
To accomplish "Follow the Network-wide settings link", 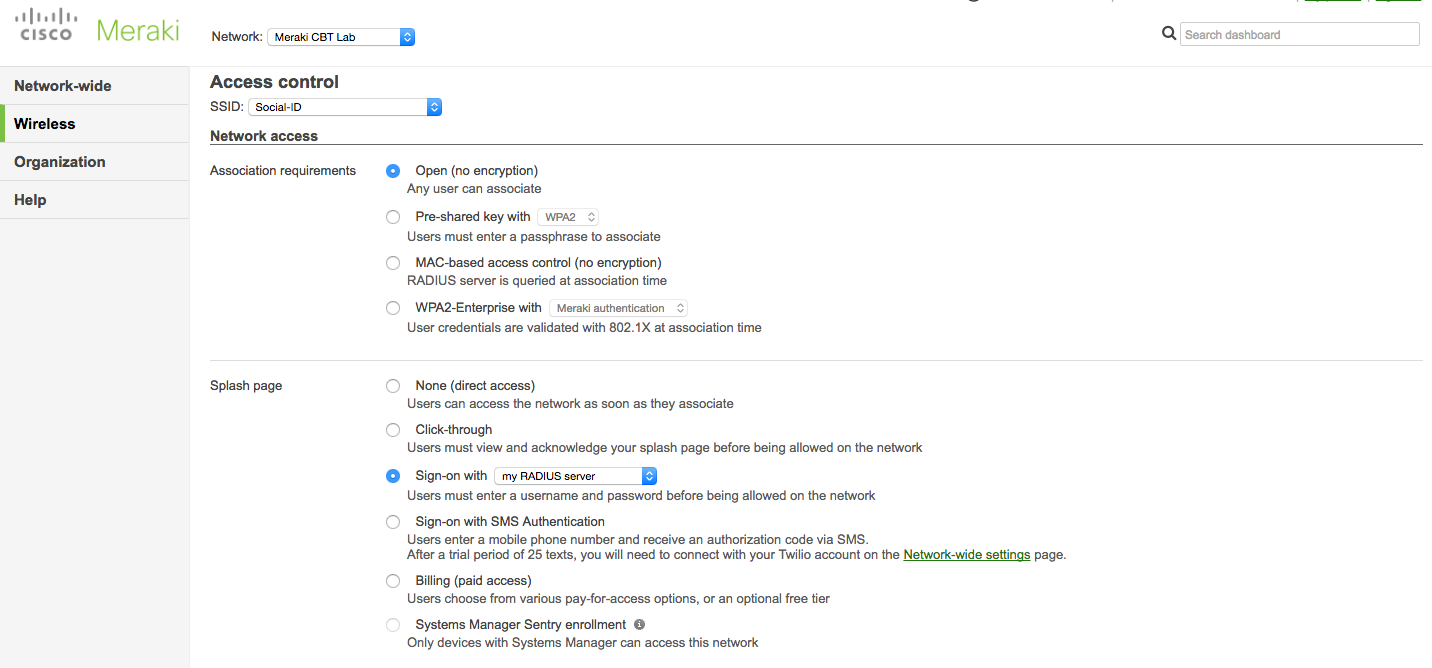I will coord(966,553).
